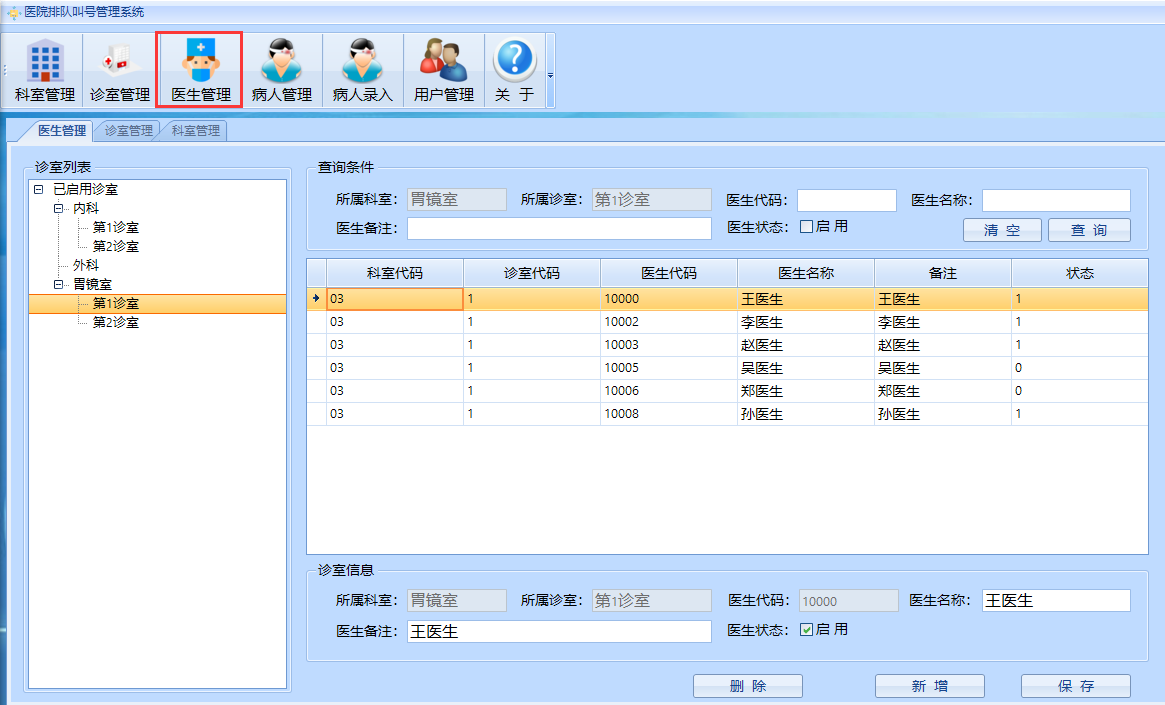Edit 医生名称 field in 诊室信息
Screen dimensions: 1165x705
tap(1057, 601)
